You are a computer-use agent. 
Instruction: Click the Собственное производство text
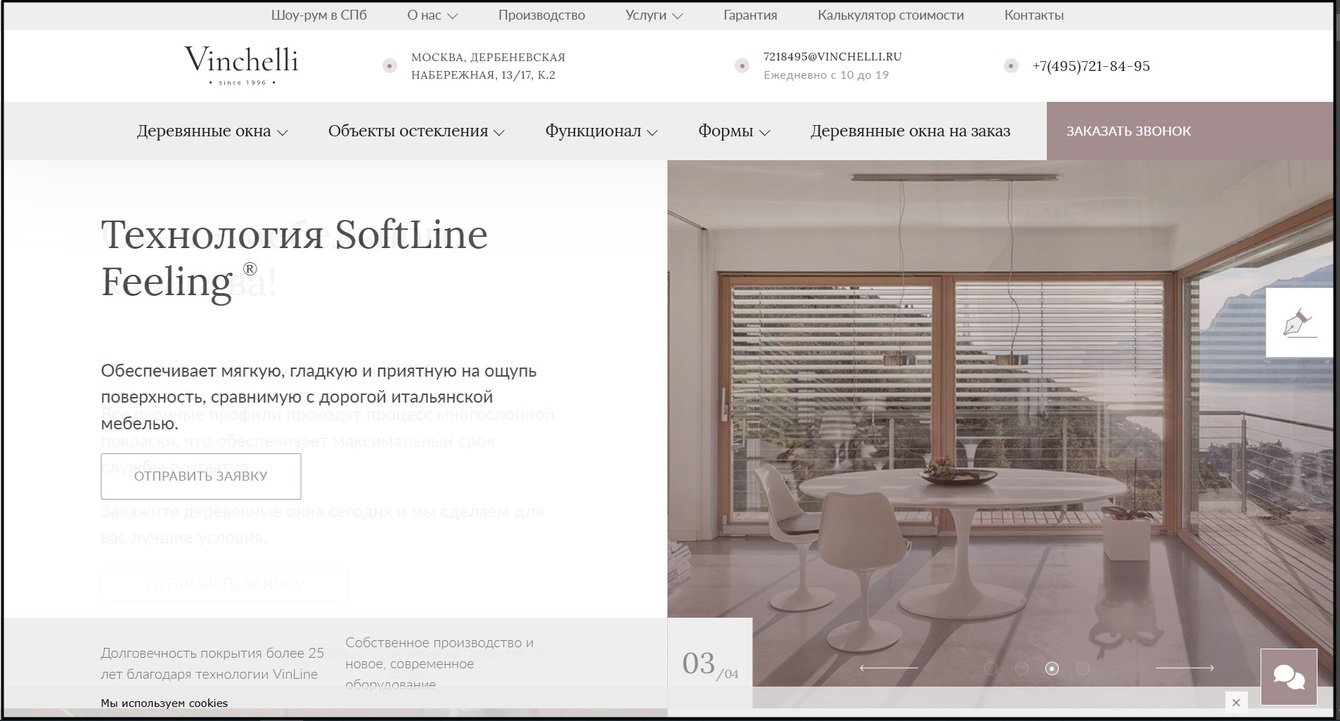click(440, 664)
